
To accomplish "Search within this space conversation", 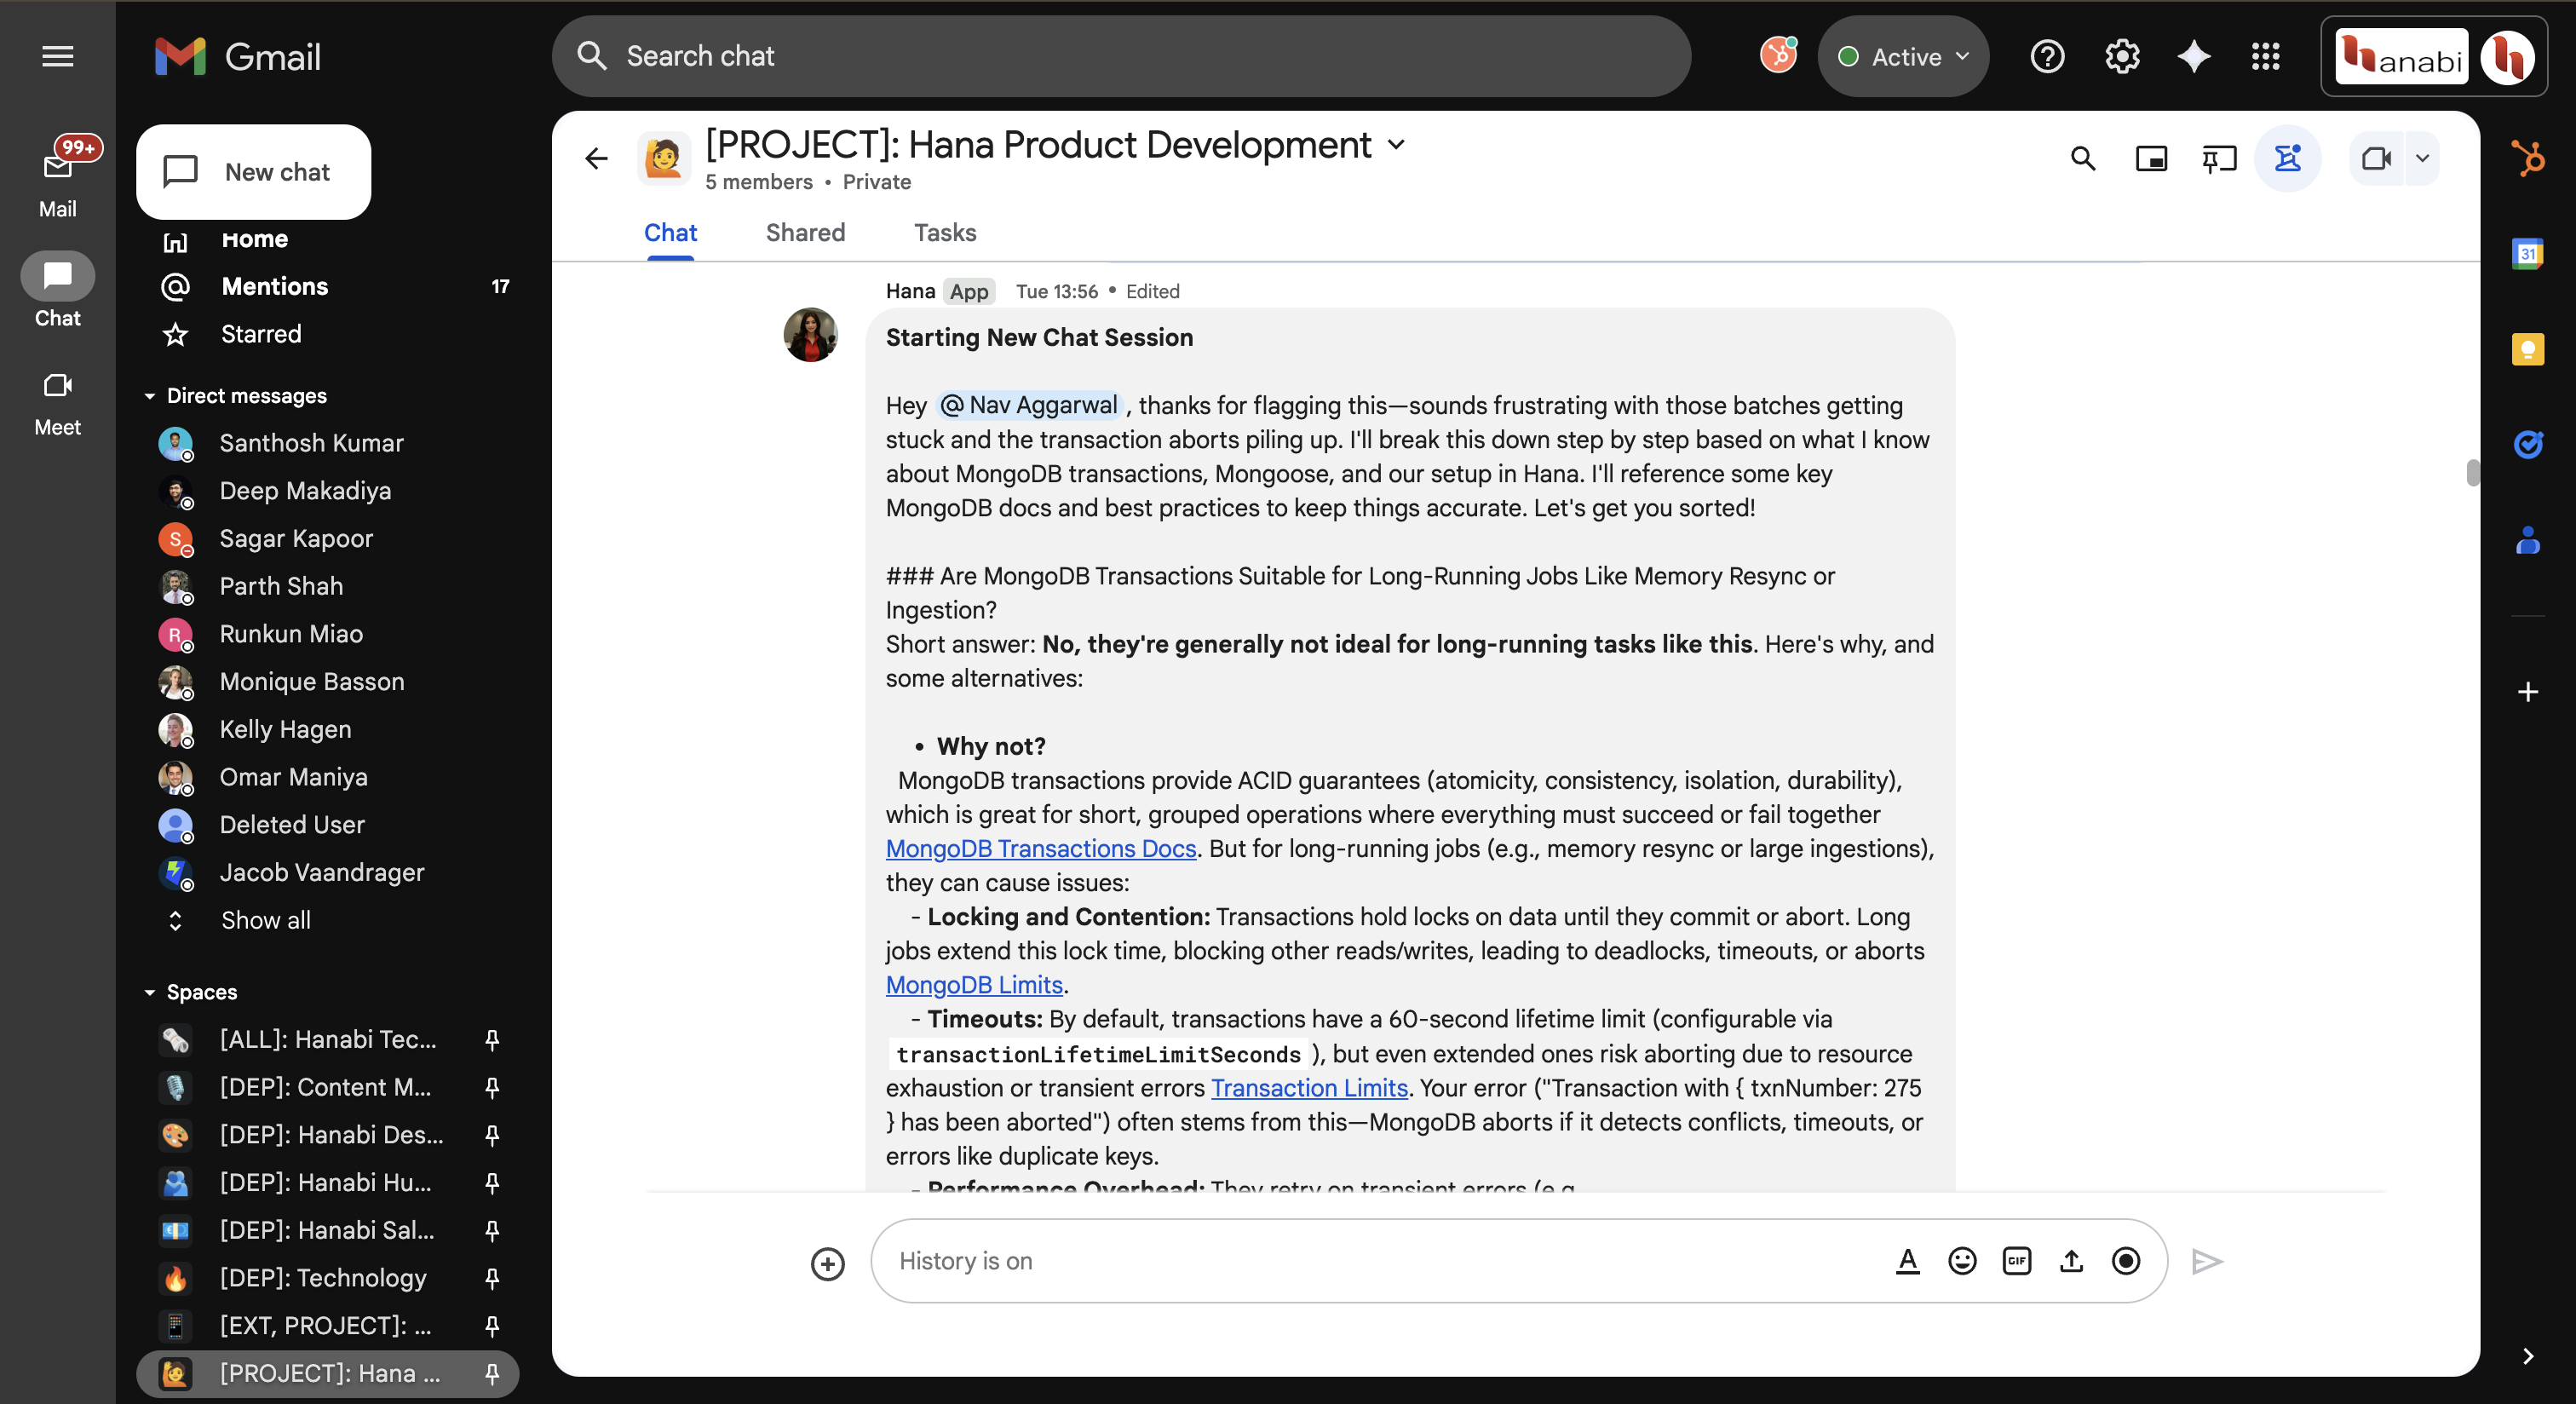I will [x=2083, y=158].
